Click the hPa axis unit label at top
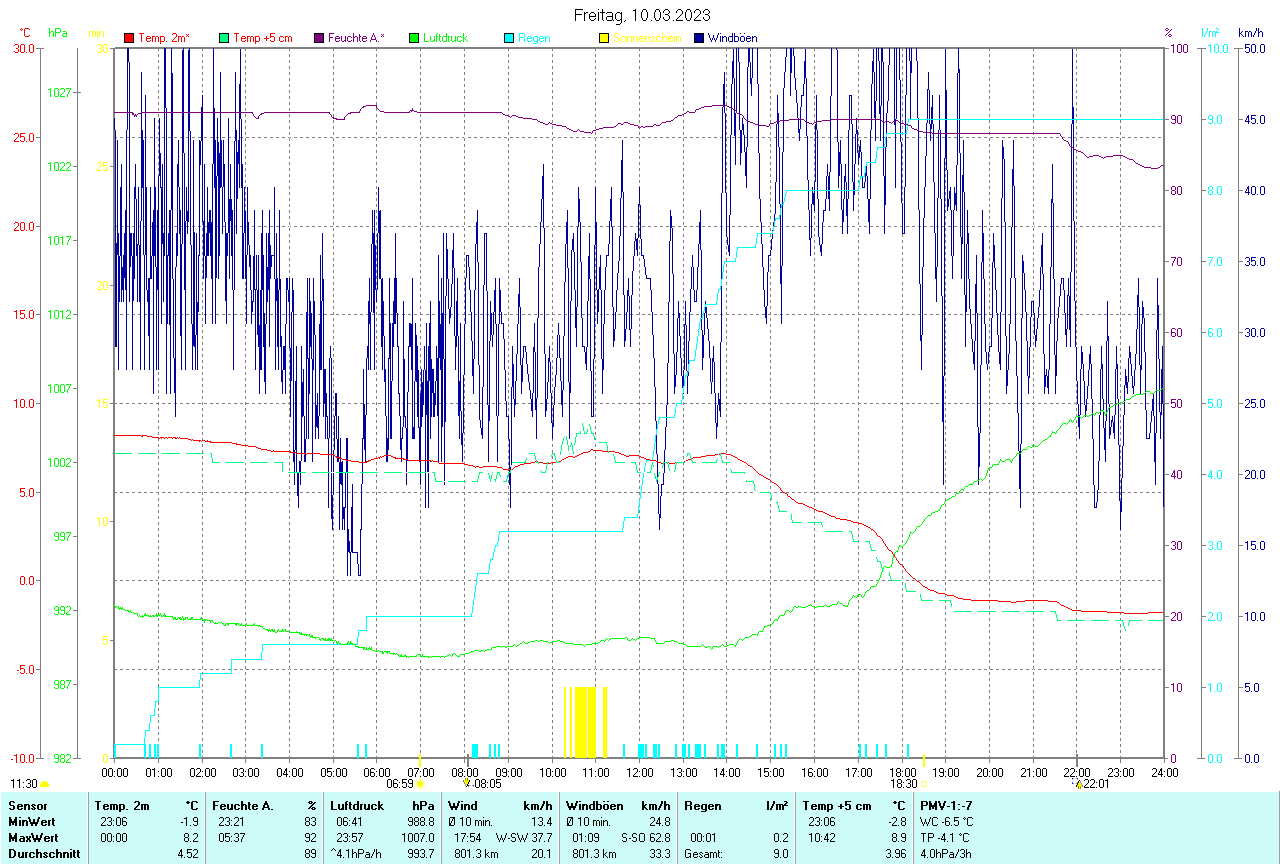This screenshot has height=864, width=1280. (59, 33)
